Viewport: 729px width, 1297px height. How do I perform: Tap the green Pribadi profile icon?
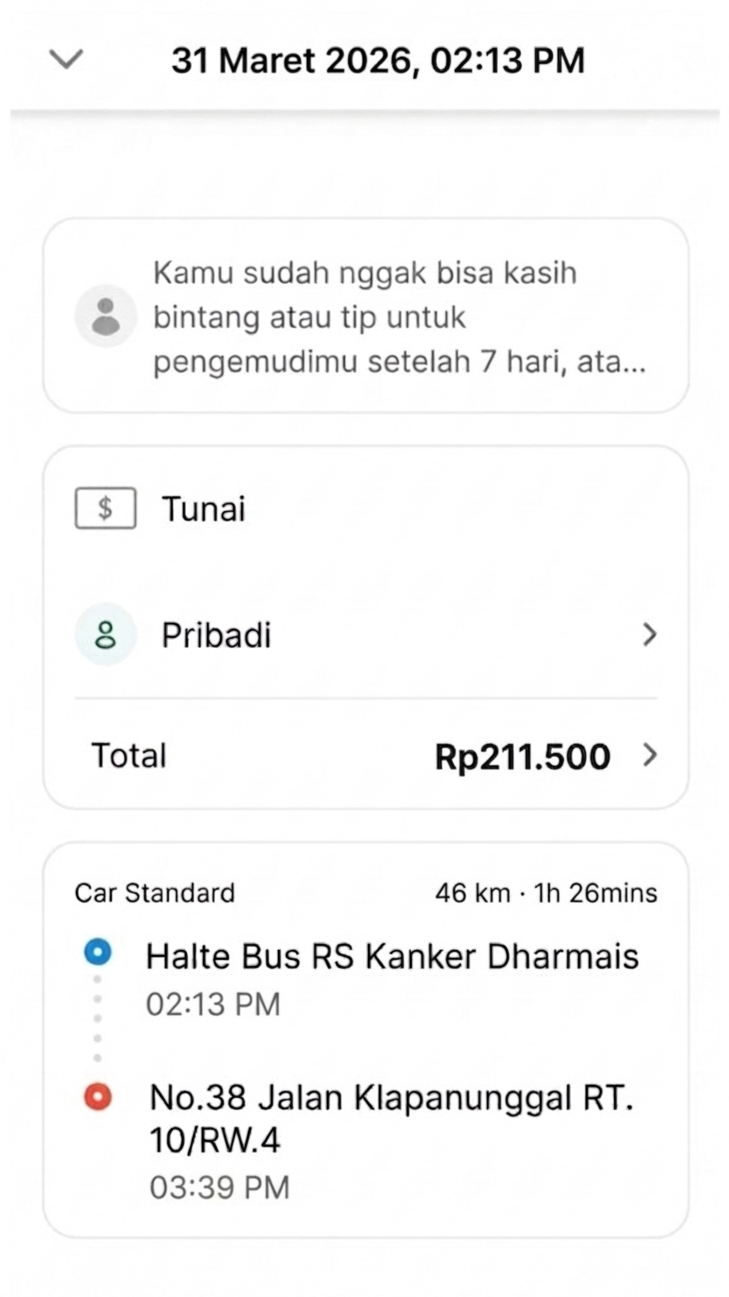(x=105, y=635)
